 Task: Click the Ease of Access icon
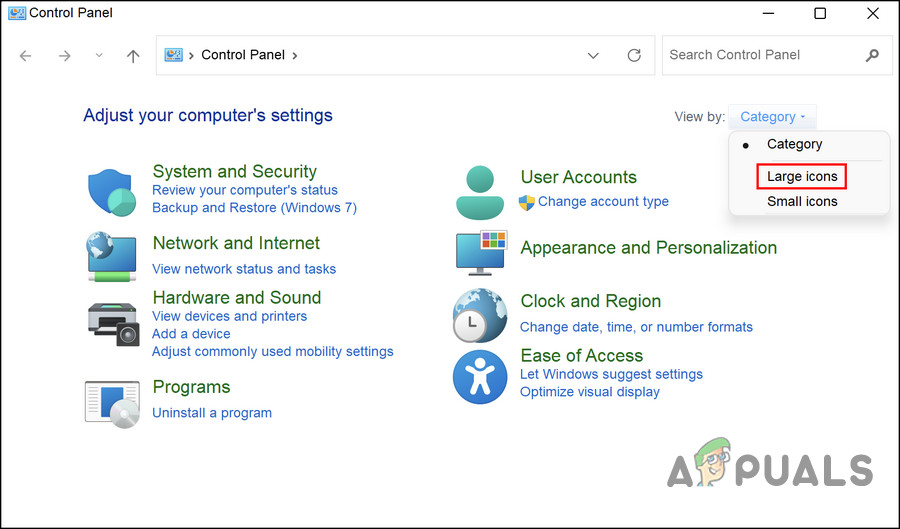tap(480, 377)
